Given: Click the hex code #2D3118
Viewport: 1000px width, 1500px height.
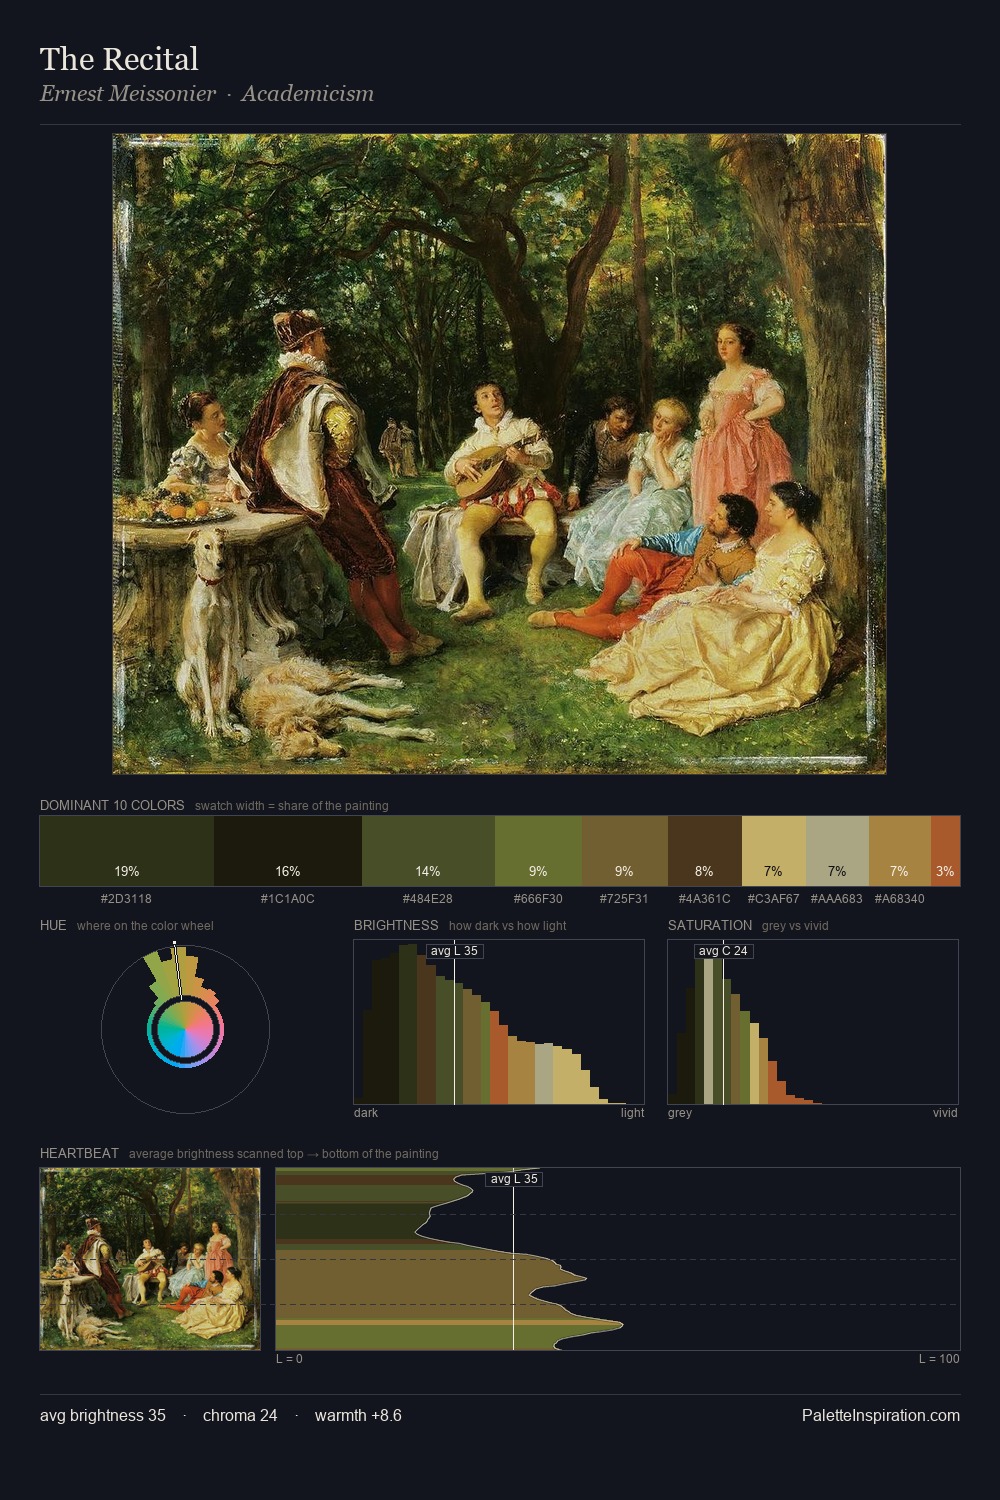Looking at the screenshot, I should 127,899.
